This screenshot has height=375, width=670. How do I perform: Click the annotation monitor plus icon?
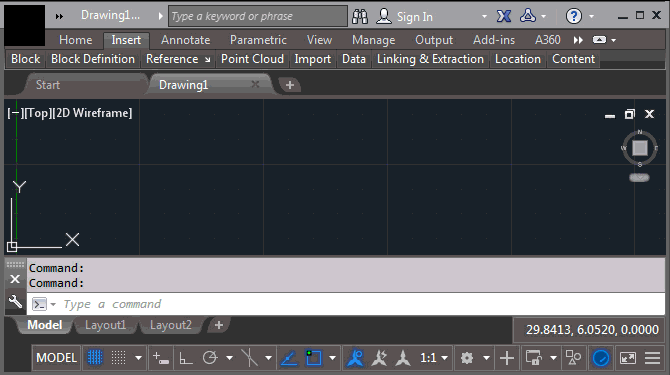click(x=507, y=357)
